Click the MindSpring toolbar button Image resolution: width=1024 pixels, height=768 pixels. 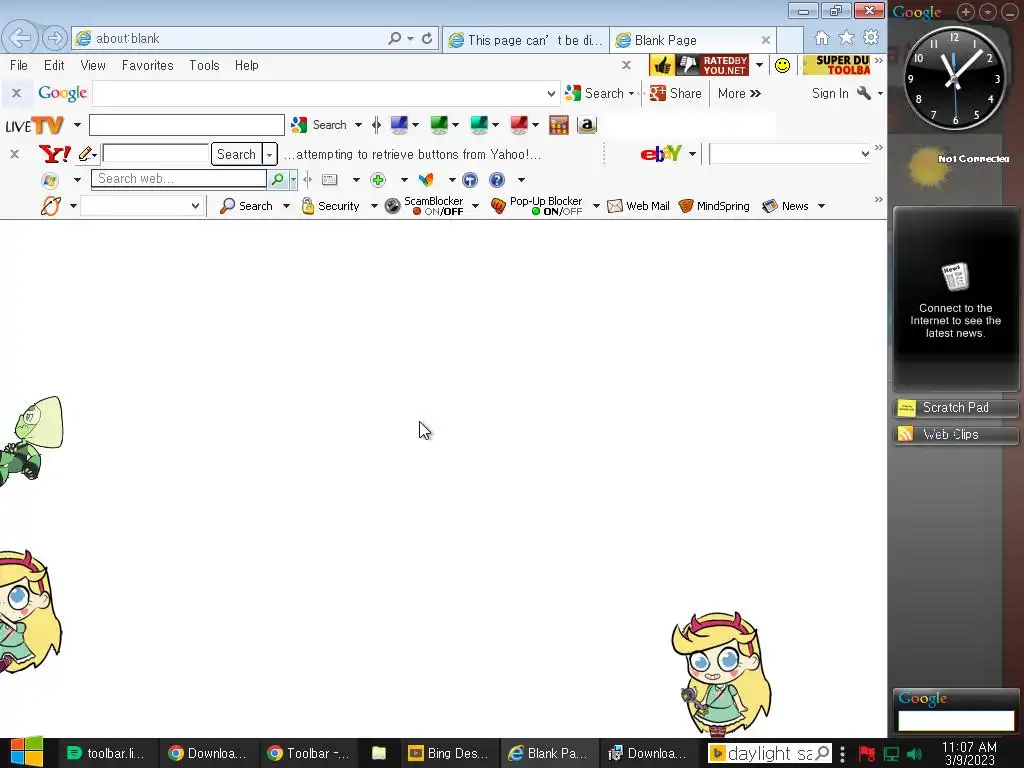(714, 206)
